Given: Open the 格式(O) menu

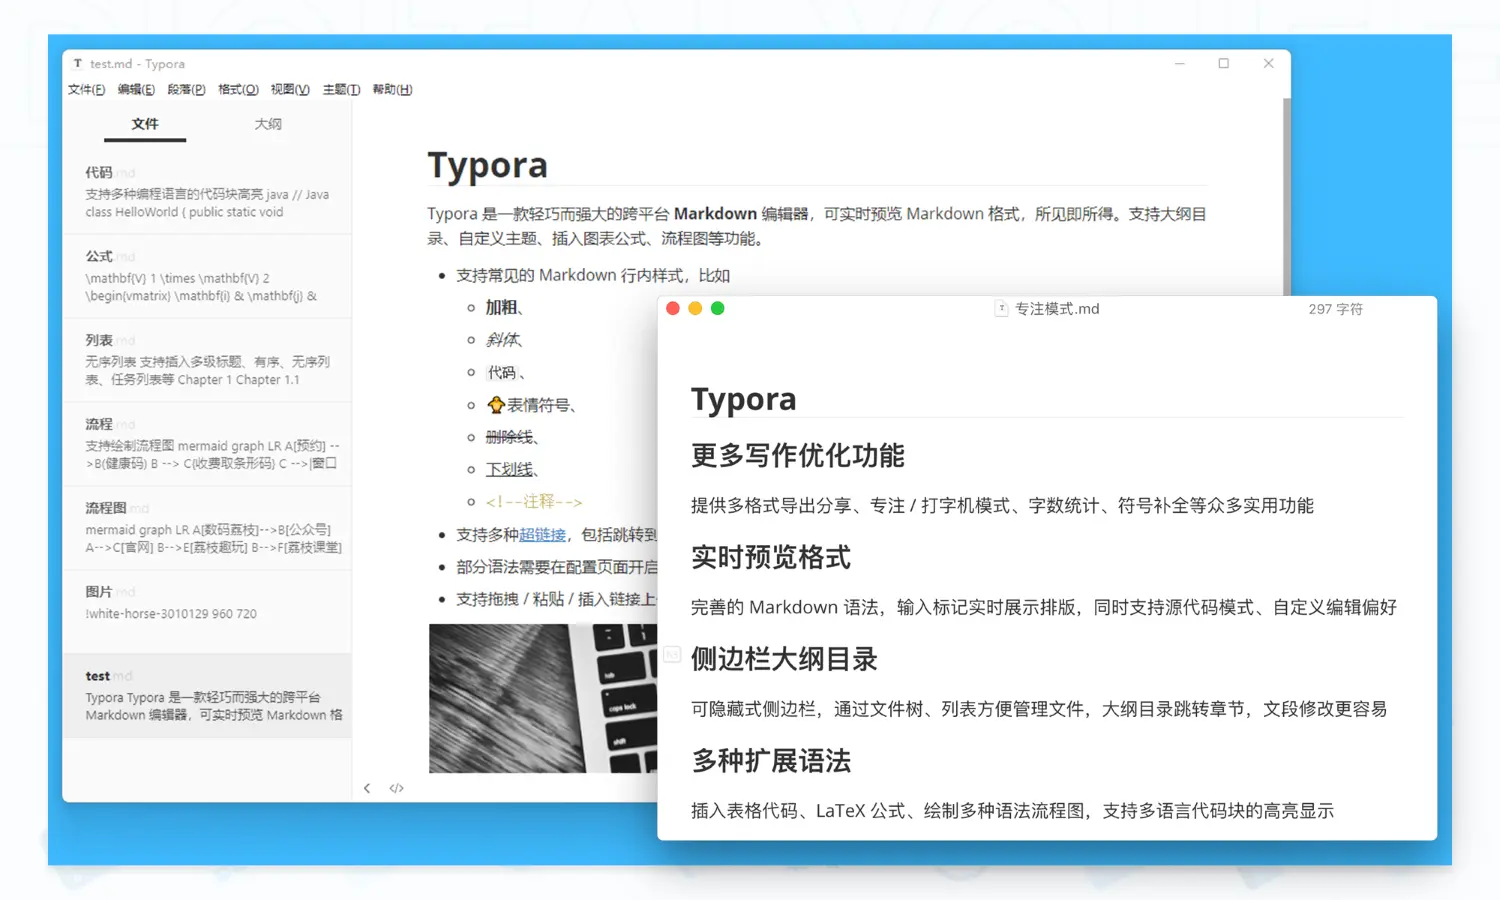Looking at the screenshot, I should (237, 89).
